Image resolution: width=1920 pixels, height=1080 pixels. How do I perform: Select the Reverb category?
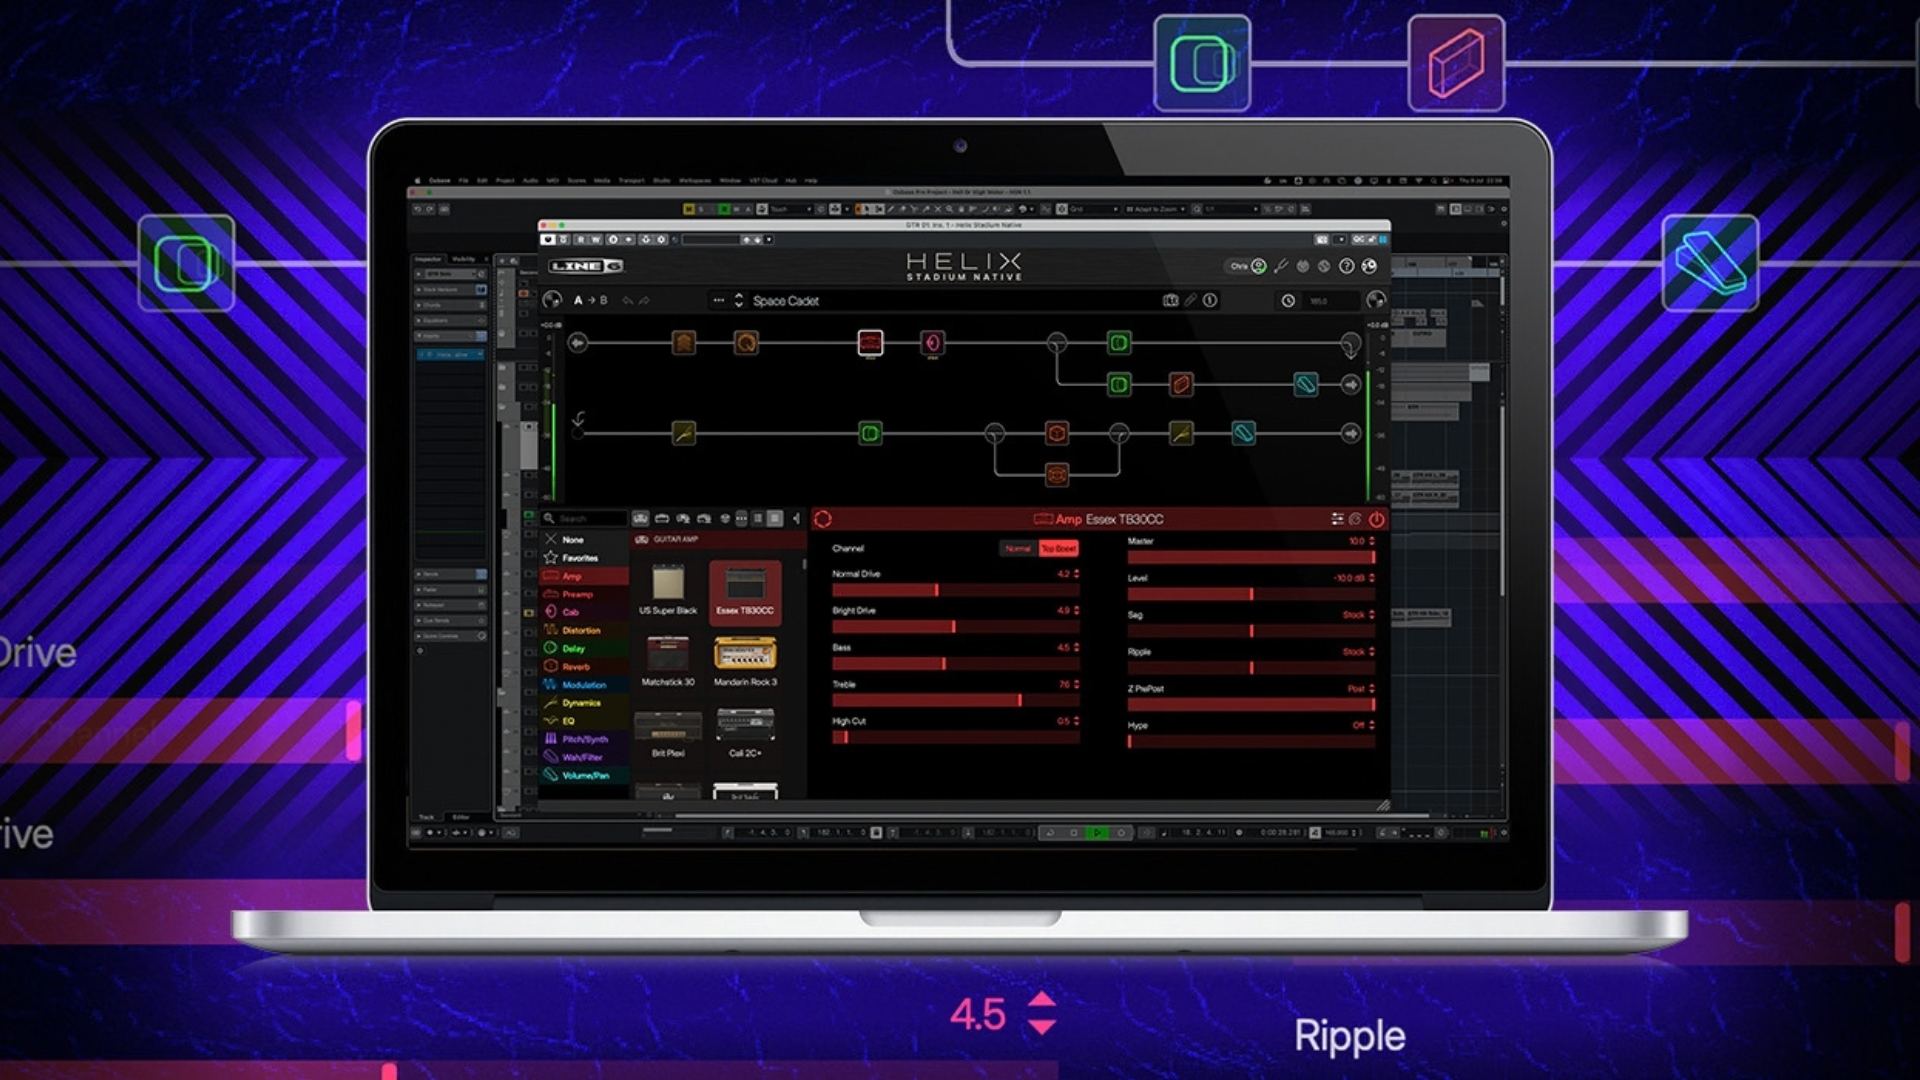584,666
